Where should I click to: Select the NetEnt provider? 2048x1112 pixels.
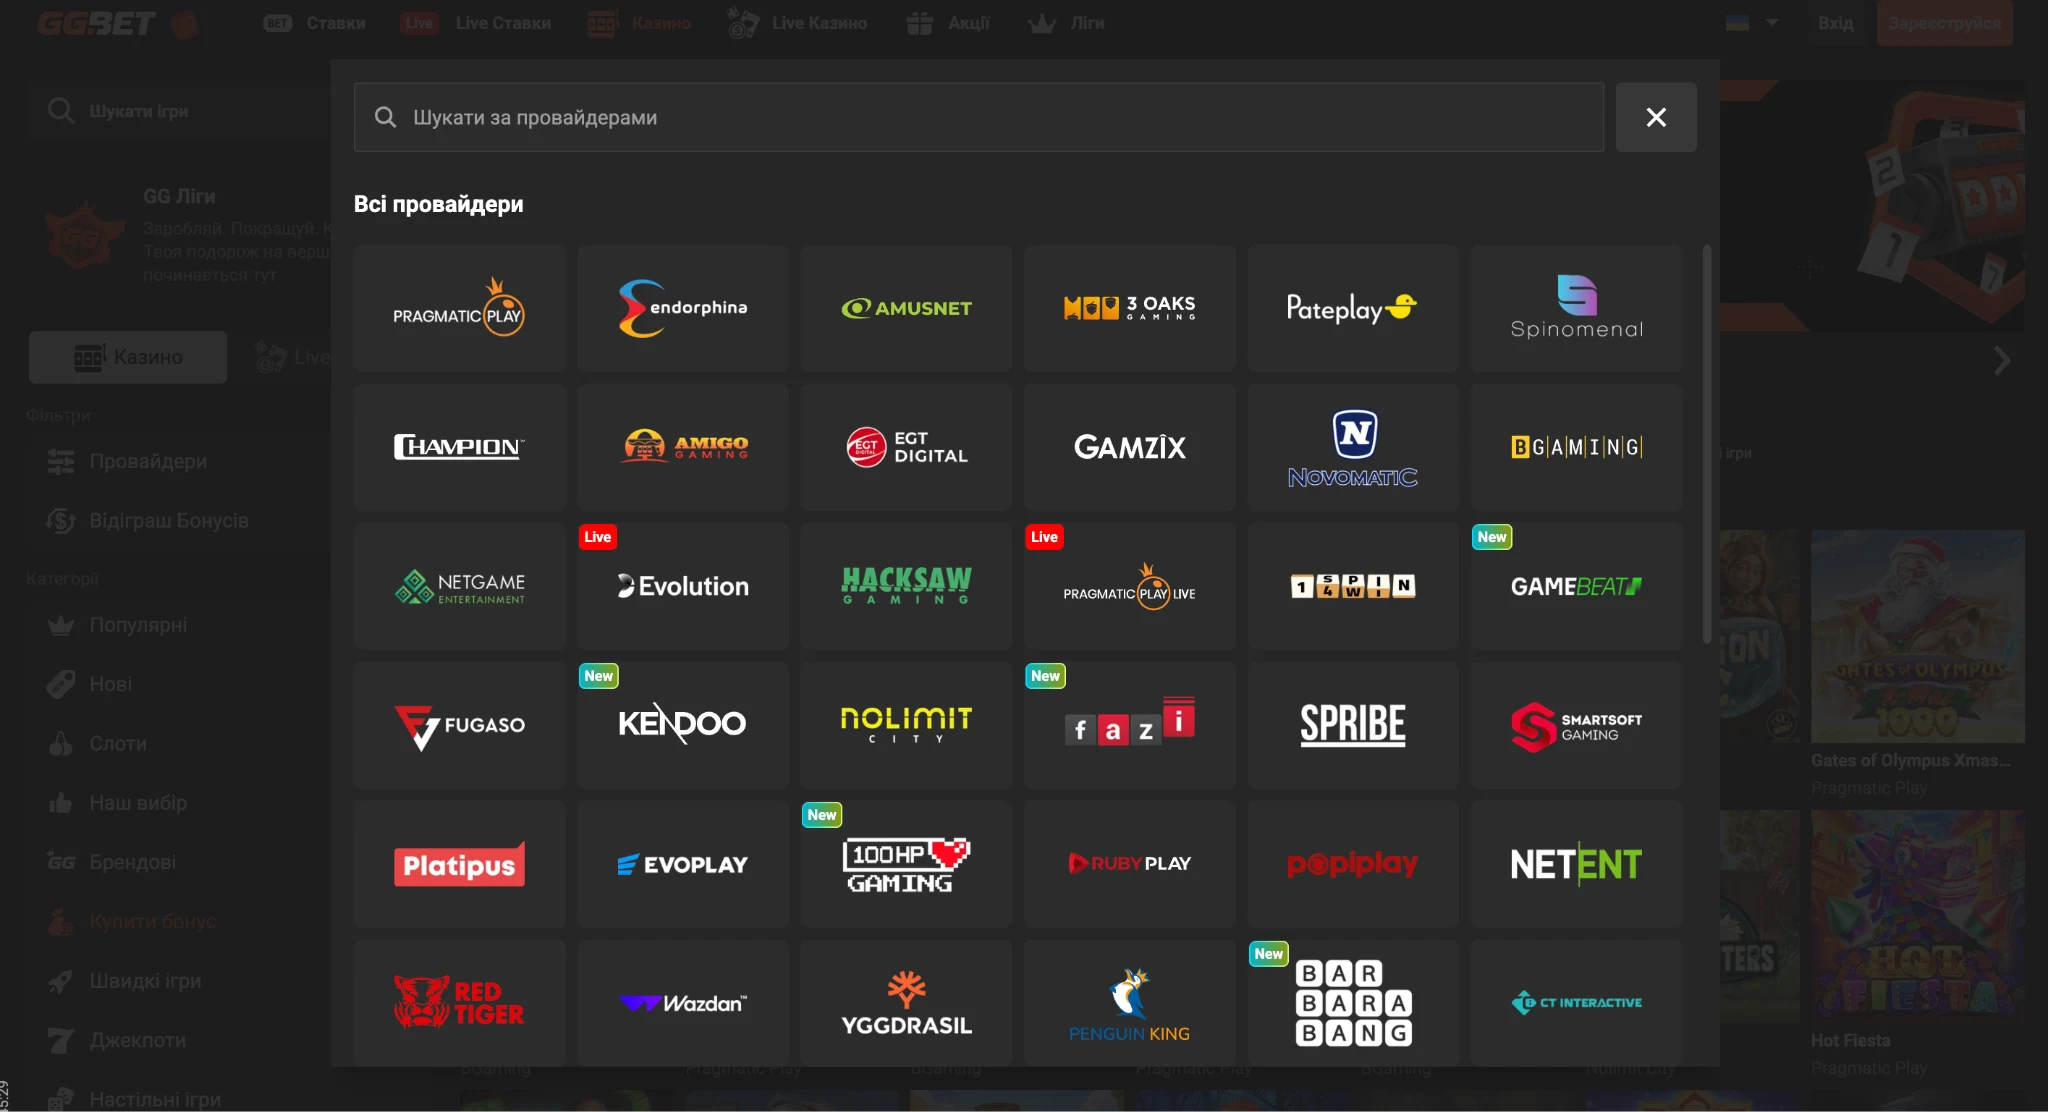[1576, 864]
